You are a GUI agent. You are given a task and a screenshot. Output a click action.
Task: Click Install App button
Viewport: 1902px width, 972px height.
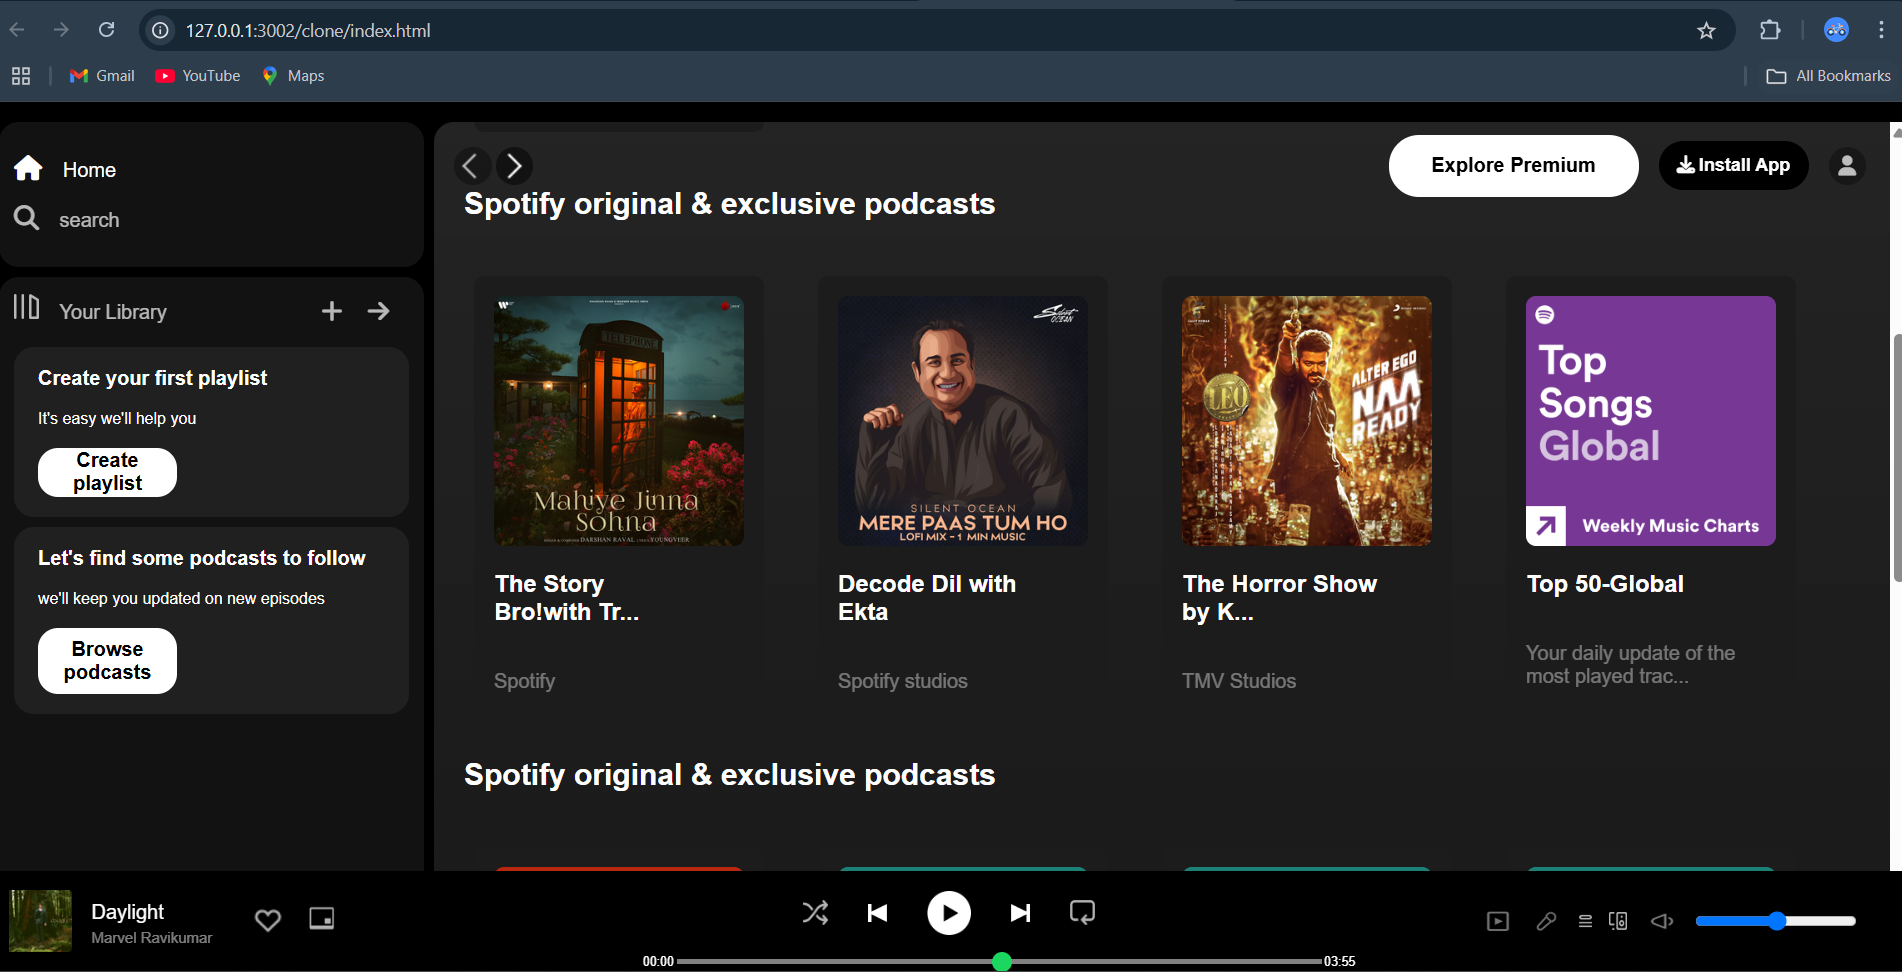(x=1733, y=165)
